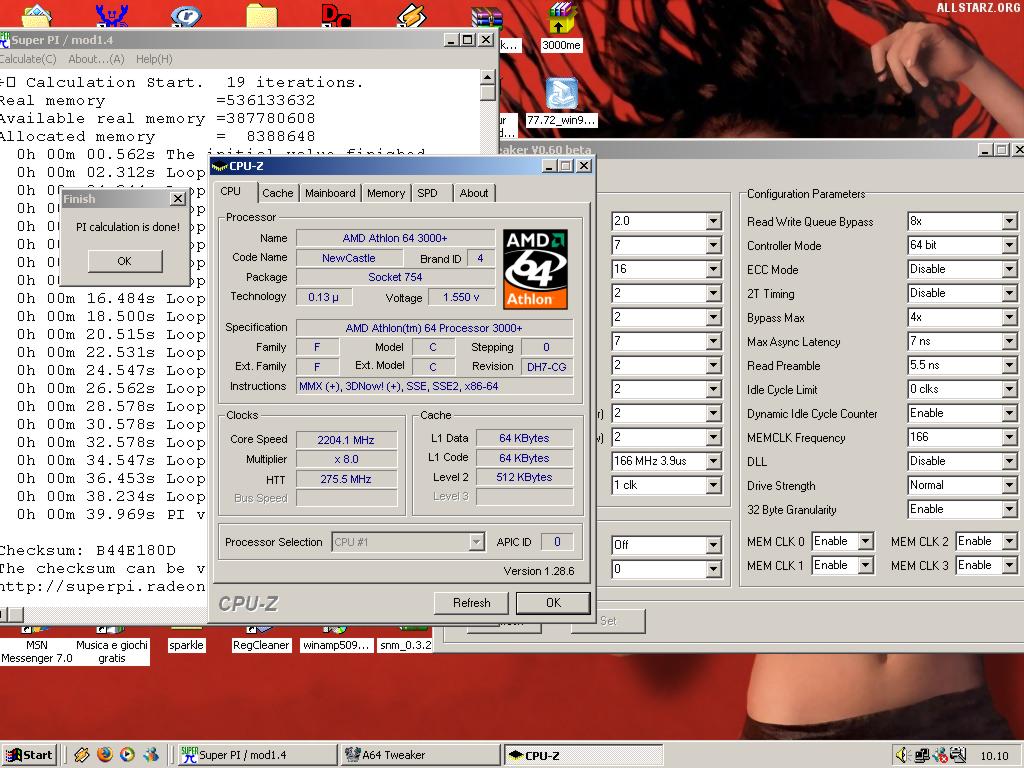Switch to the Cache tab in CPU-Z
Image resolution: width=1024 pixels, height=768 pixels.
278,193
